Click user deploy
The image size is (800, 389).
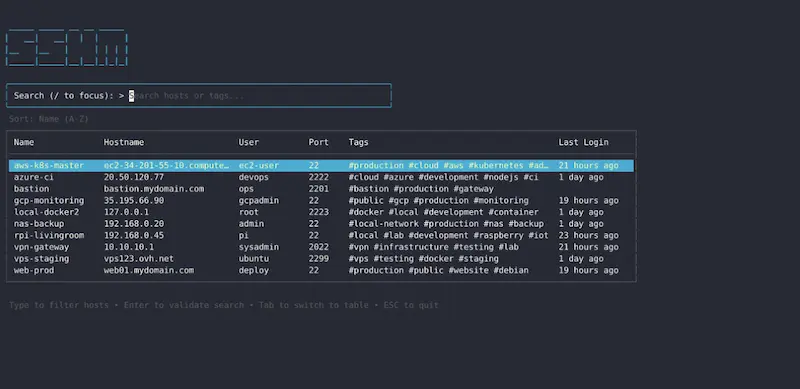(254, 270)
